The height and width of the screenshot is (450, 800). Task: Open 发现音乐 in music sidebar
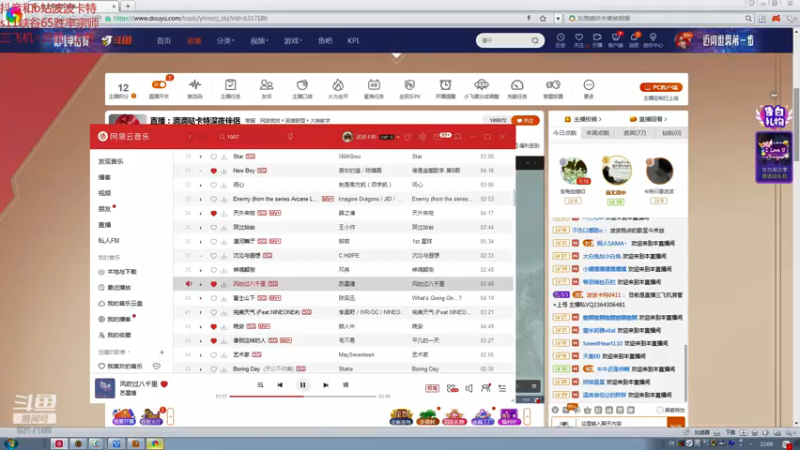[111, 161]
